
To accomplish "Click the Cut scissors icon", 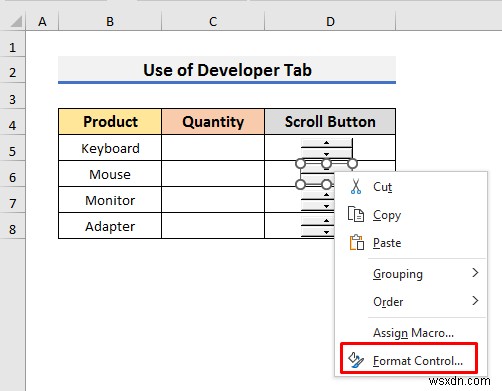I will point(356,187).
